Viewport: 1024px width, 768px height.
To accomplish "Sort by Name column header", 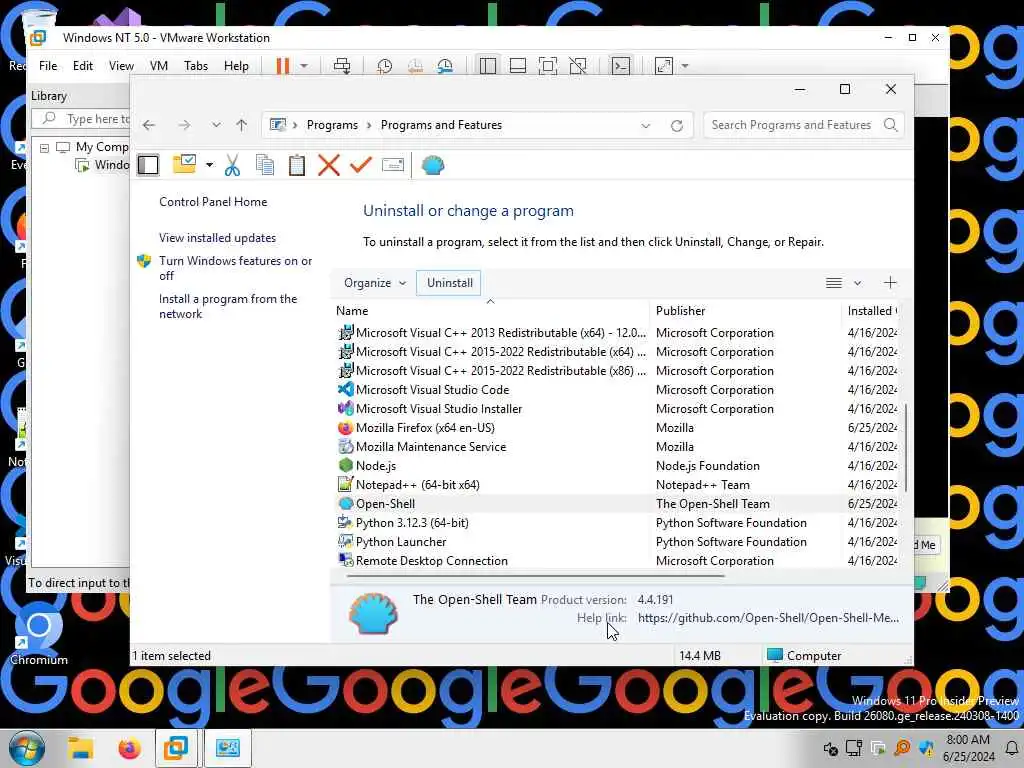I will (490, 311).
